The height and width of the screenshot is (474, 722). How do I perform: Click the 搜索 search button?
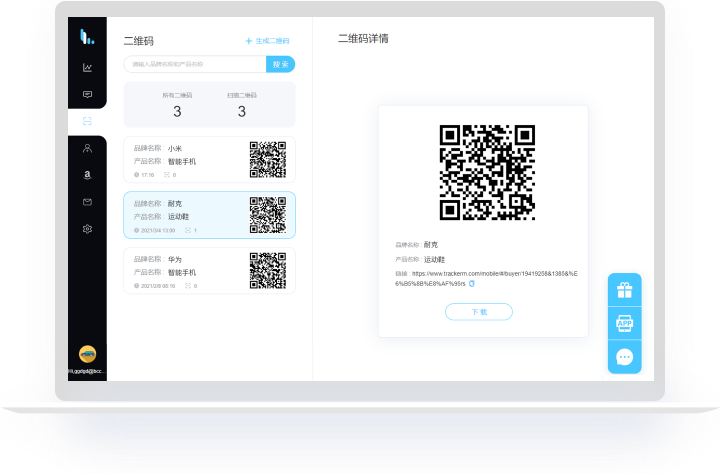(x=280, y=64)
